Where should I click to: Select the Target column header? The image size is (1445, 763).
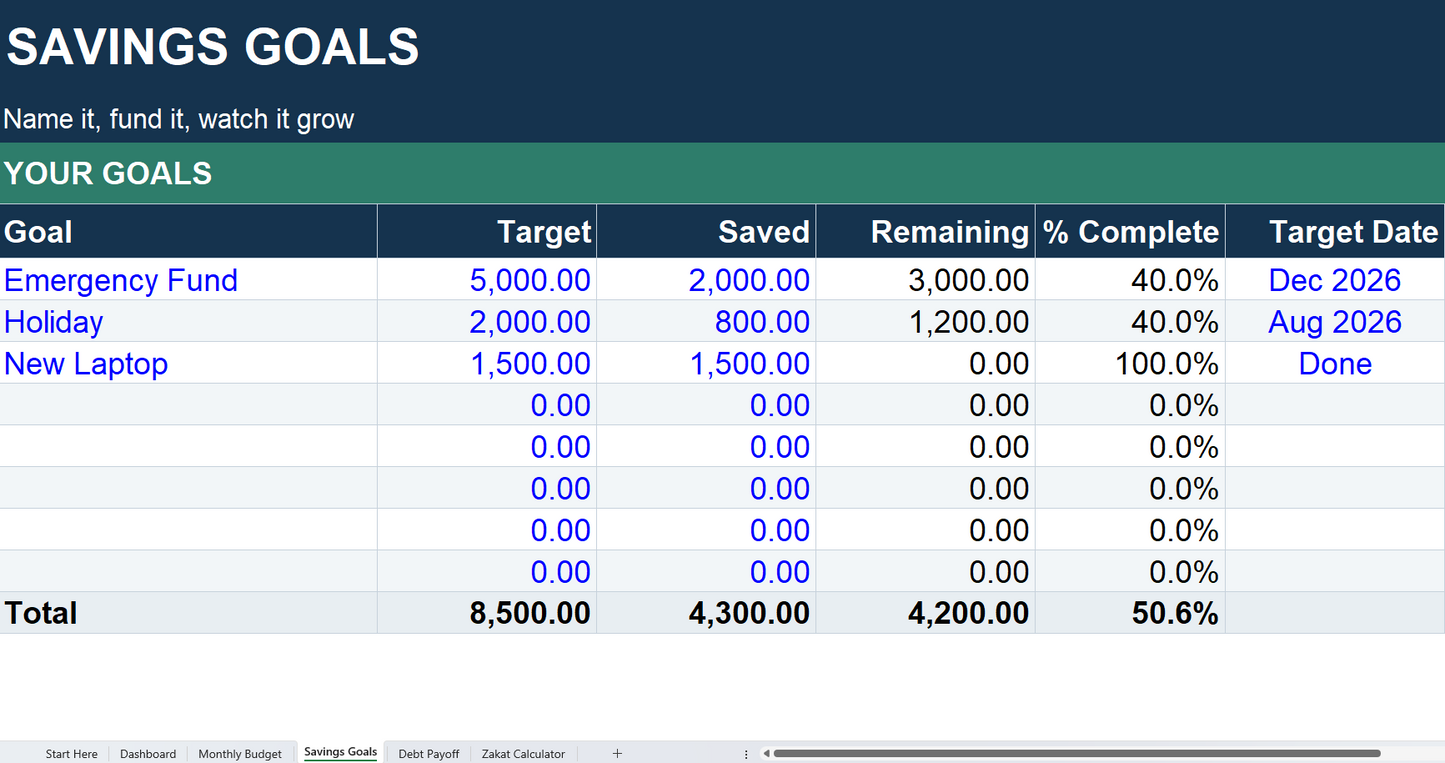(x=487, y=232)
